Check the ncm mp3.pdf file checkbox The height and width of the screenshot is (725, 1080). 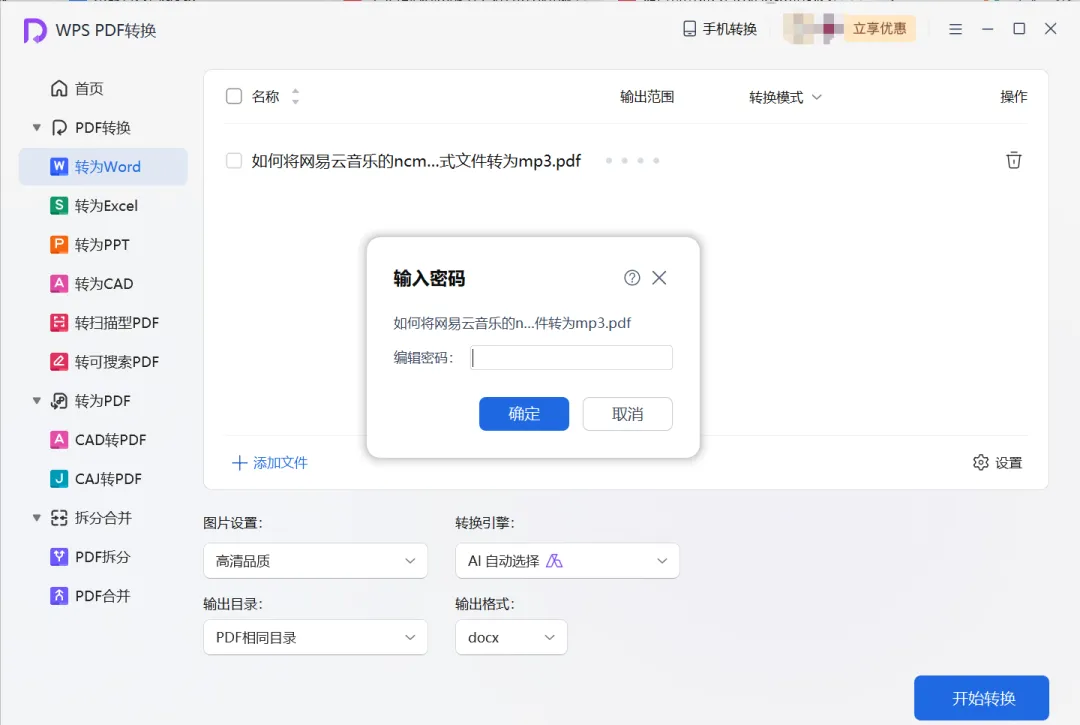click(x=234, y=160)
